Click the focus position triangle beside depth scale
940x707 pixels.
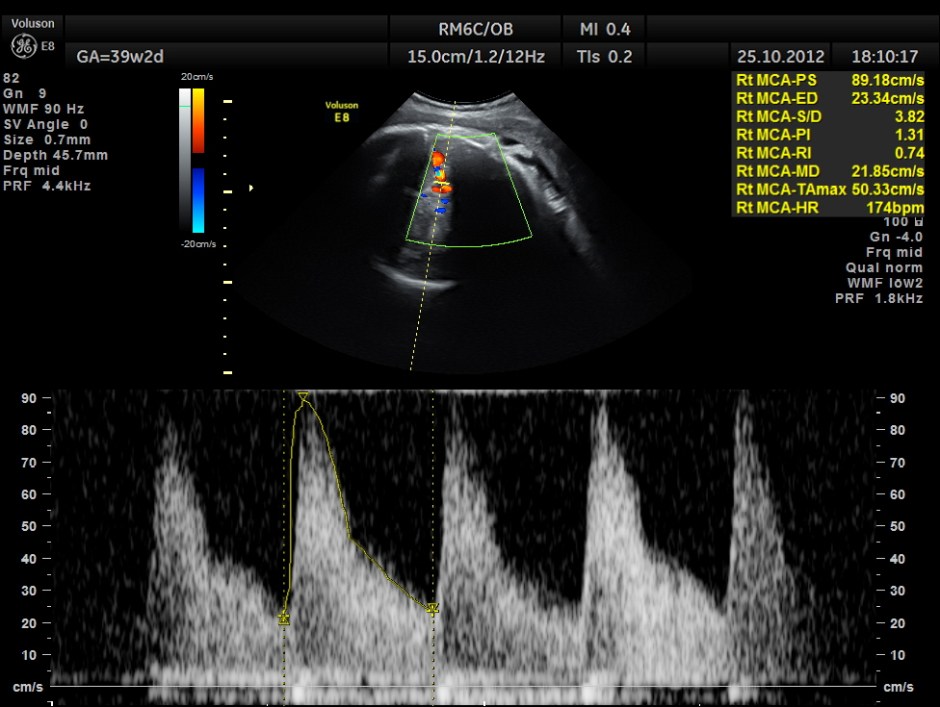point(251,187)
